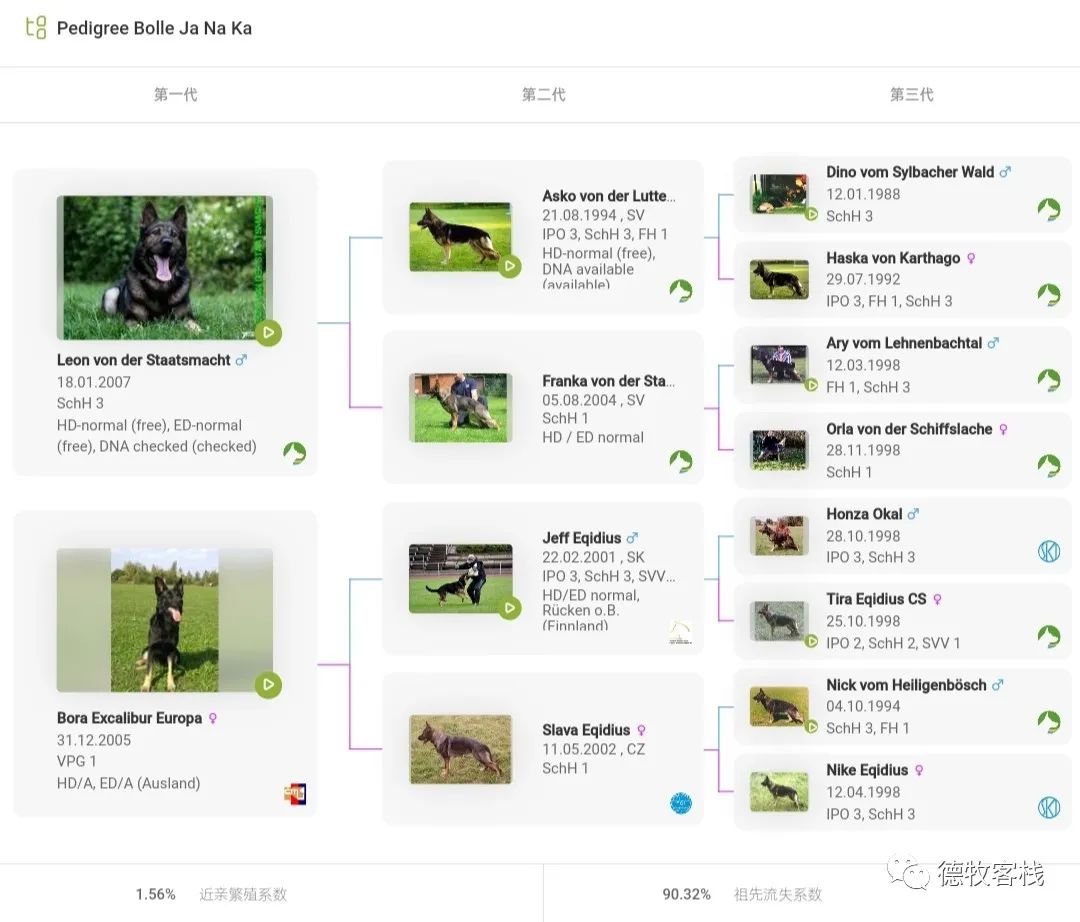
Task: Open Jeff Eqidius name link
Action: tap(582, 538)
